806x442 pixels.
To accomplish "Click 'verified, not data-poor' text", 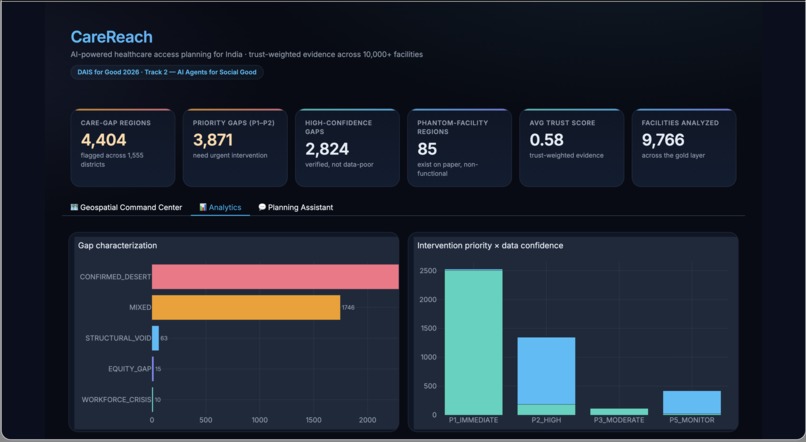I will 339,164.
